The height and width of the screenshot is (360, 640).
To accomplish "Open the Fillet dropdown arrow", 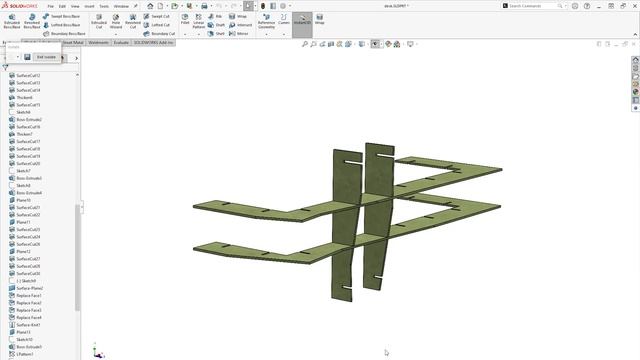I will point(185,34).
